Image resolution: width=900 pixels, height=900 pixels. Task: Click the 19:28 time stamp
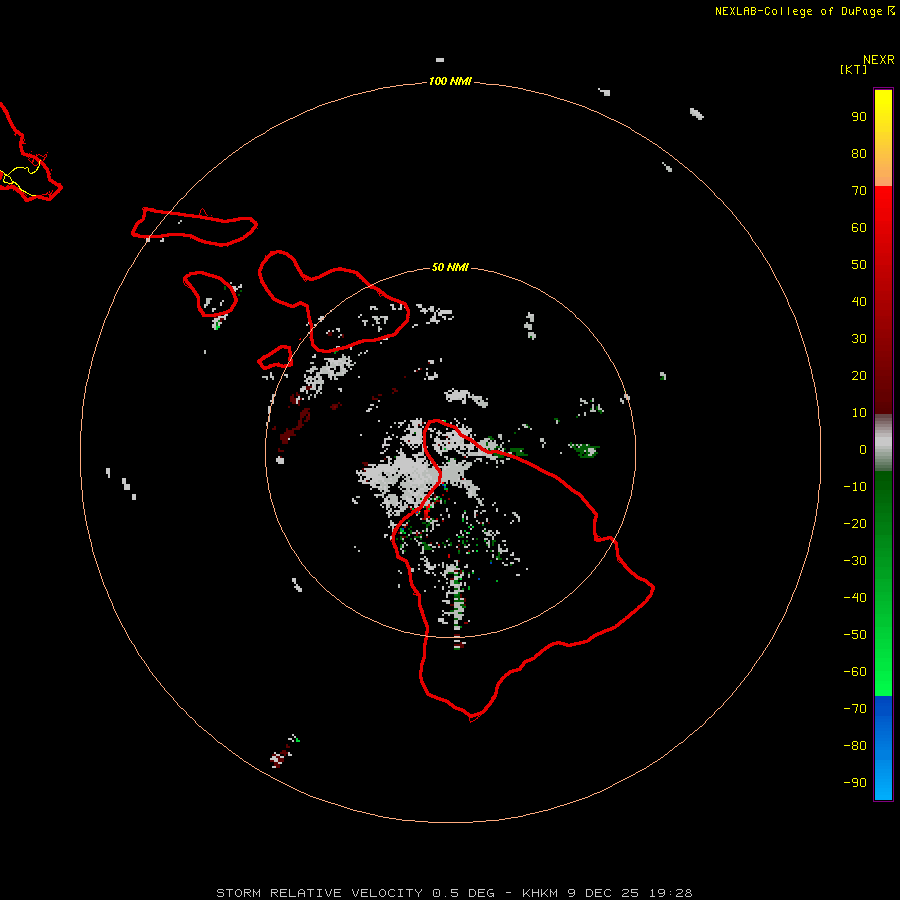click(x=670, y=893)
